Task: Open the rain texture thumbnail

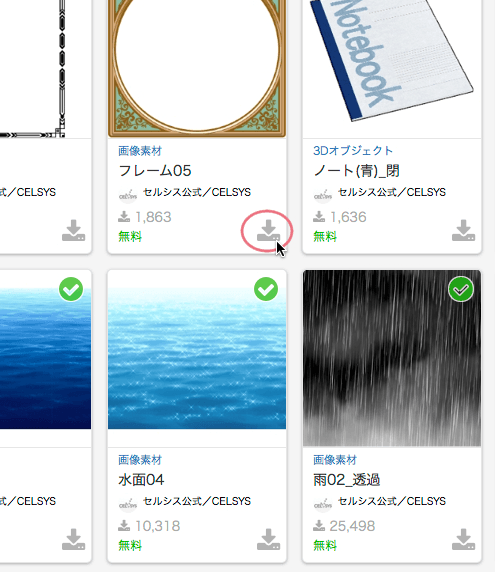Action: 392,358
